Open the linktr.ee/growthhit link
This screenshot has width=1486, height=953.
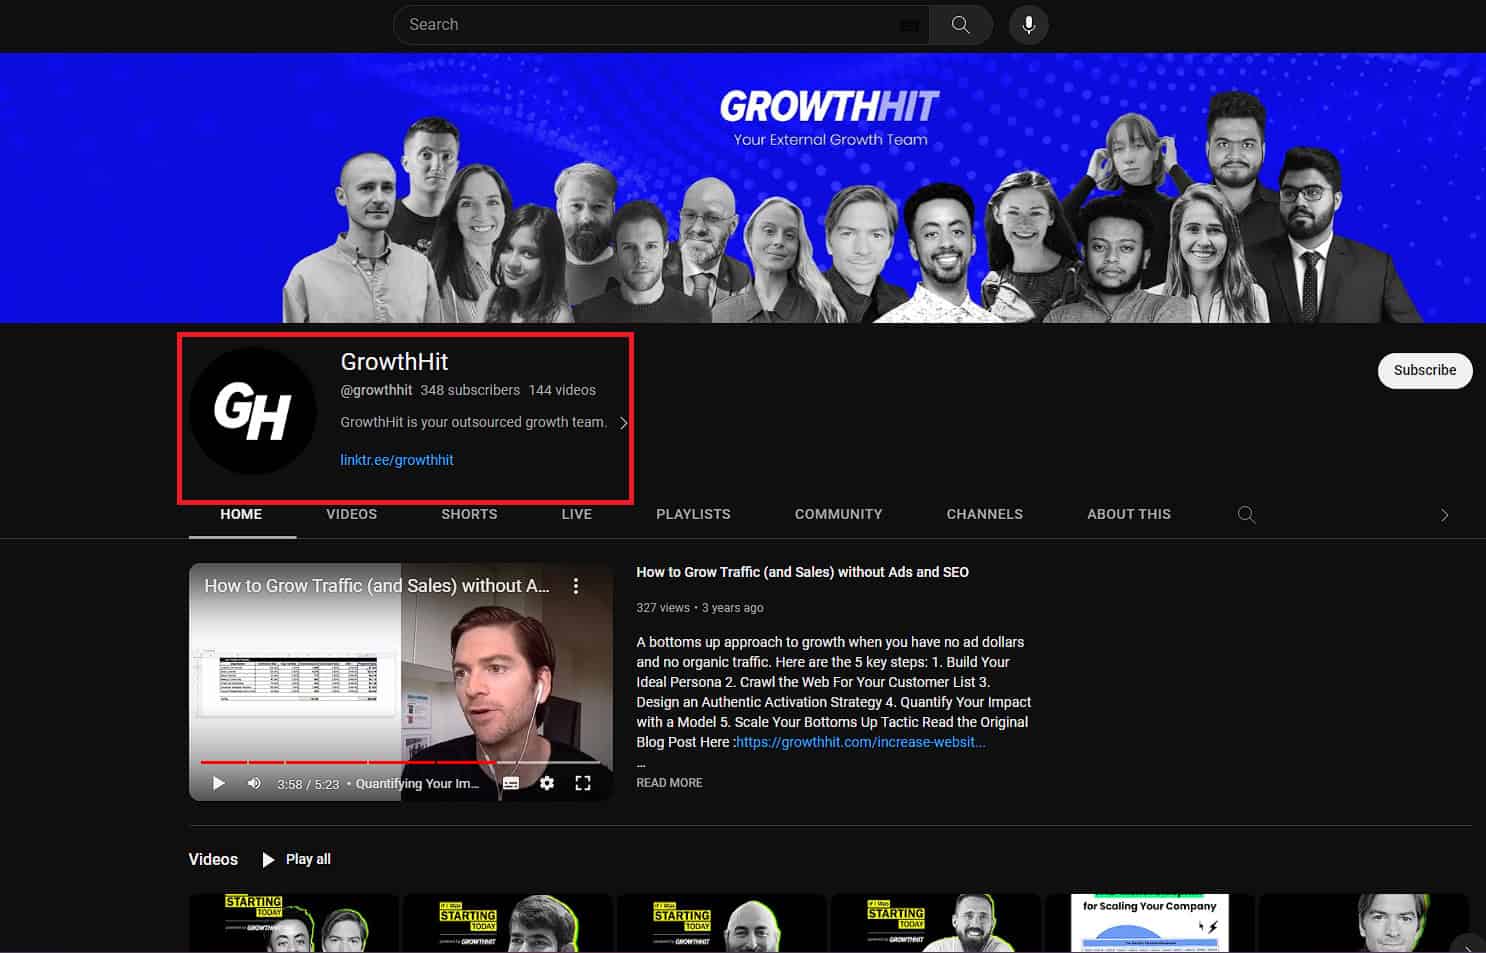tap(396, 459)
